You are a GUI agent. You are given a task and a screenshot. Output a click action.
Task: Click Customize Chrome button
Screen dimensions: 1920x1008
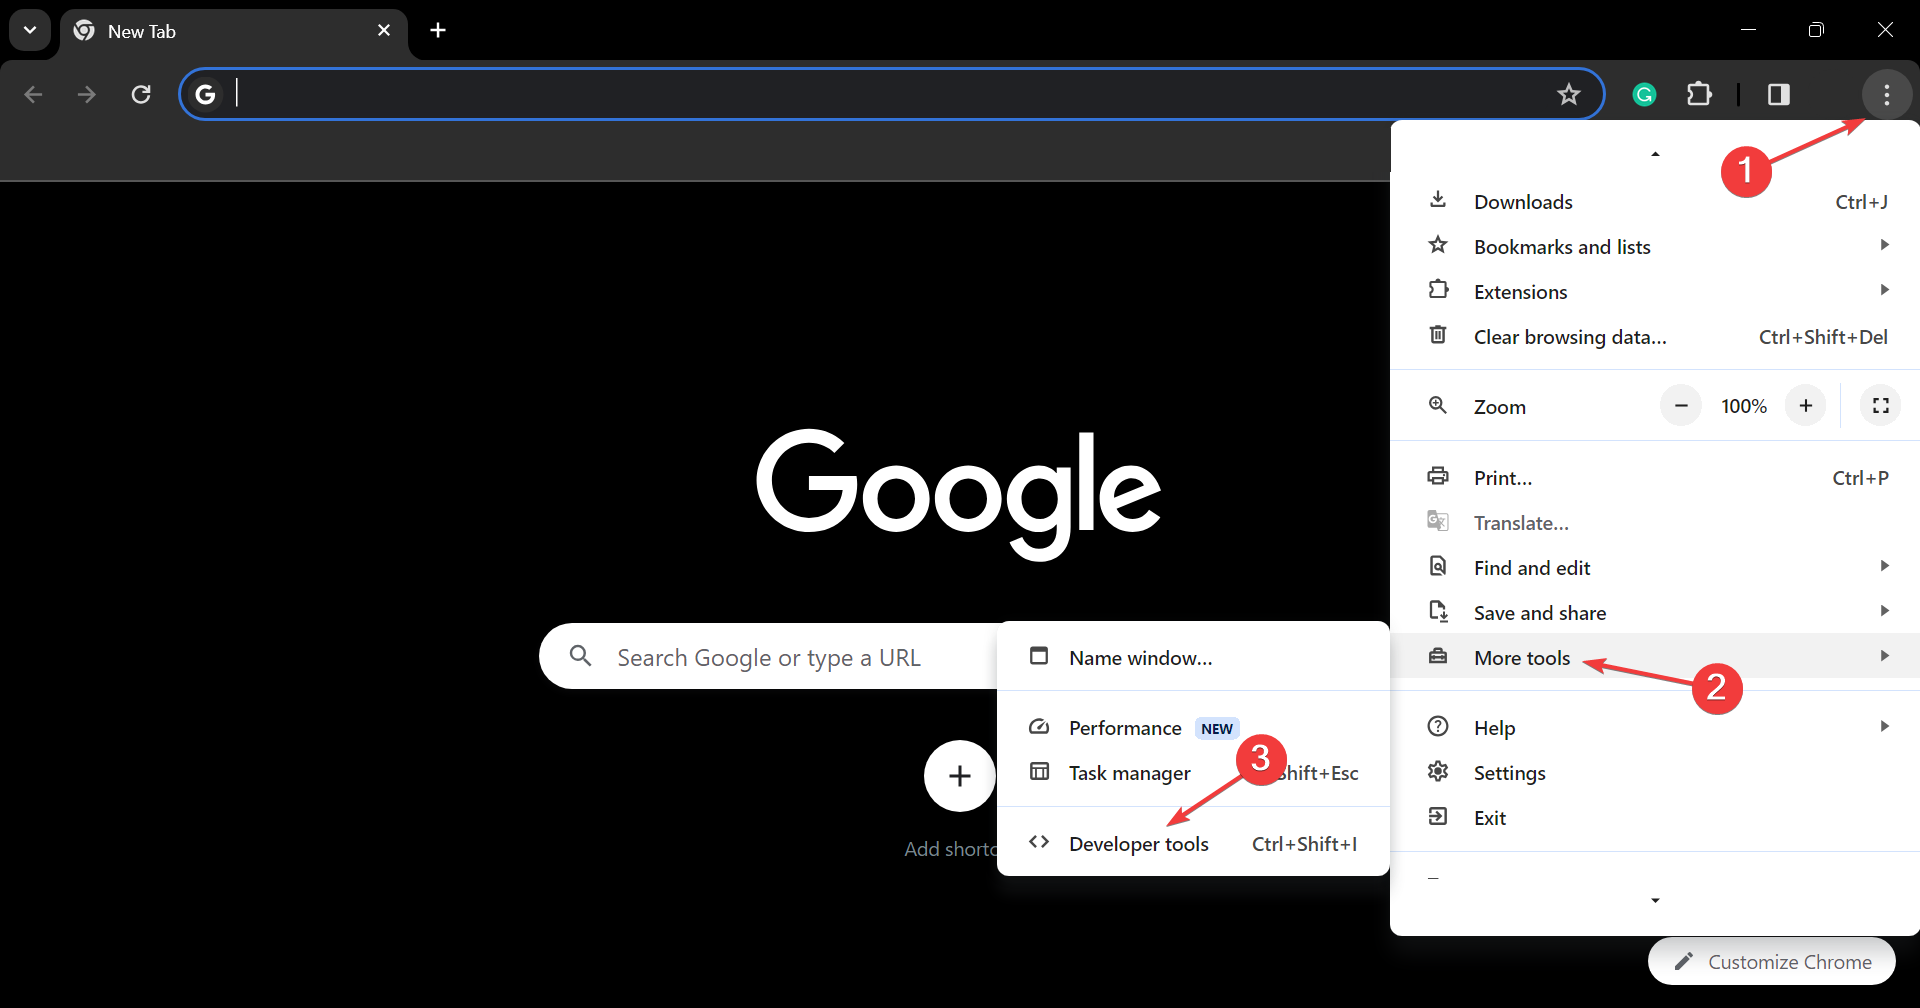tap(1772, 962)
